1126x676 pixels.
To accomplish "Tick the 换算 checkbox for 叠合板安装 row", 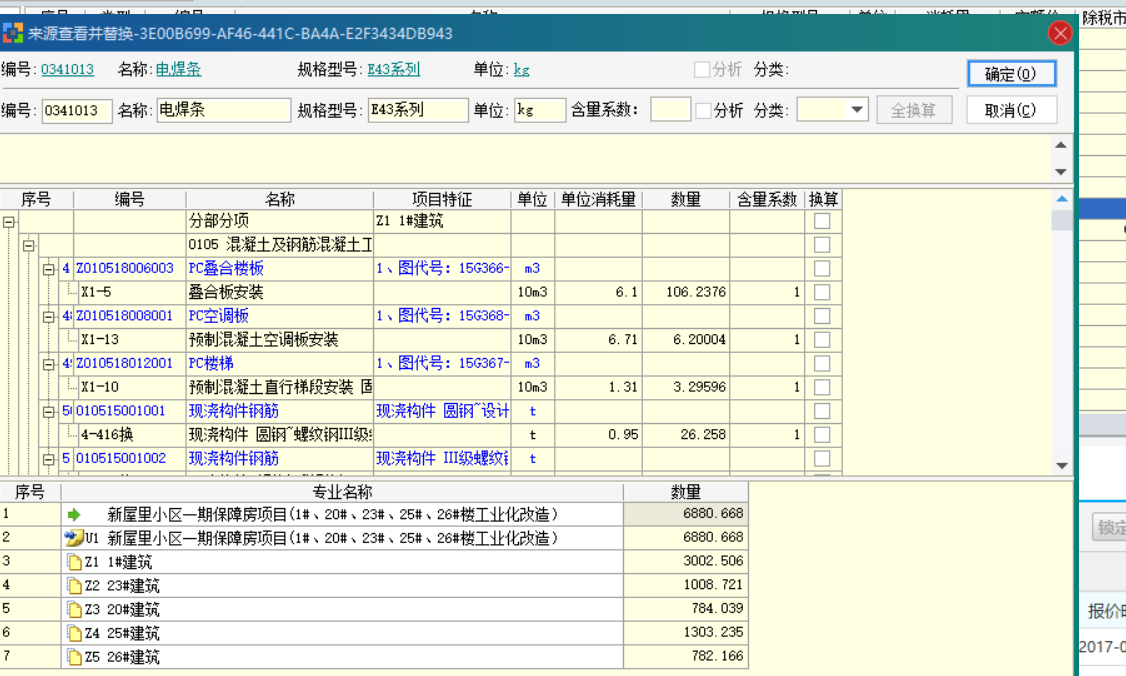I will 822,292.
